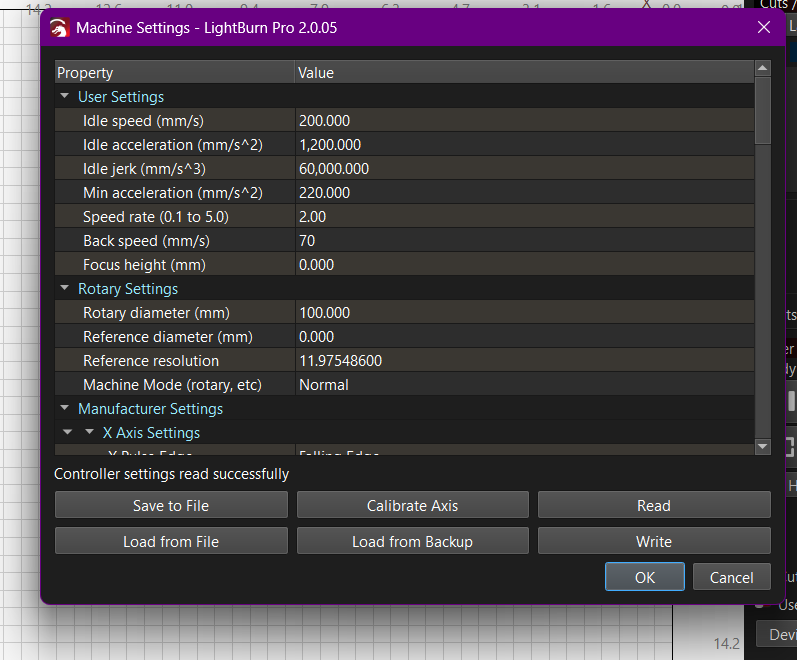Write settings to the controller
This screenshot has width=797, height=660.
pos(654,541)
